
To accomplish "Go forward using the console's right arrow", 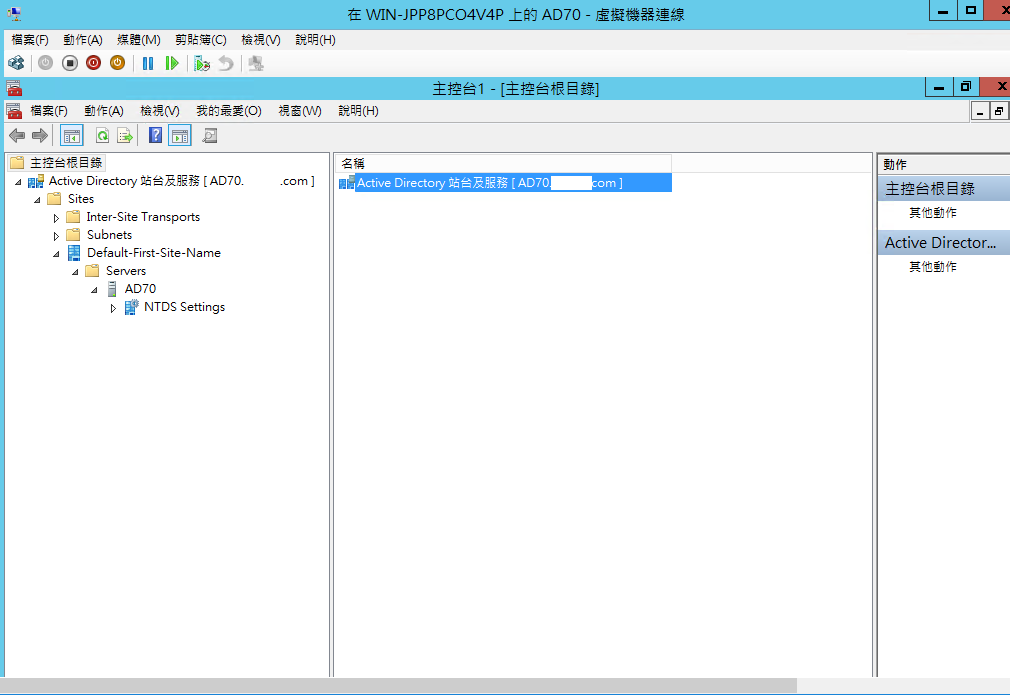I will coord(40,136).
